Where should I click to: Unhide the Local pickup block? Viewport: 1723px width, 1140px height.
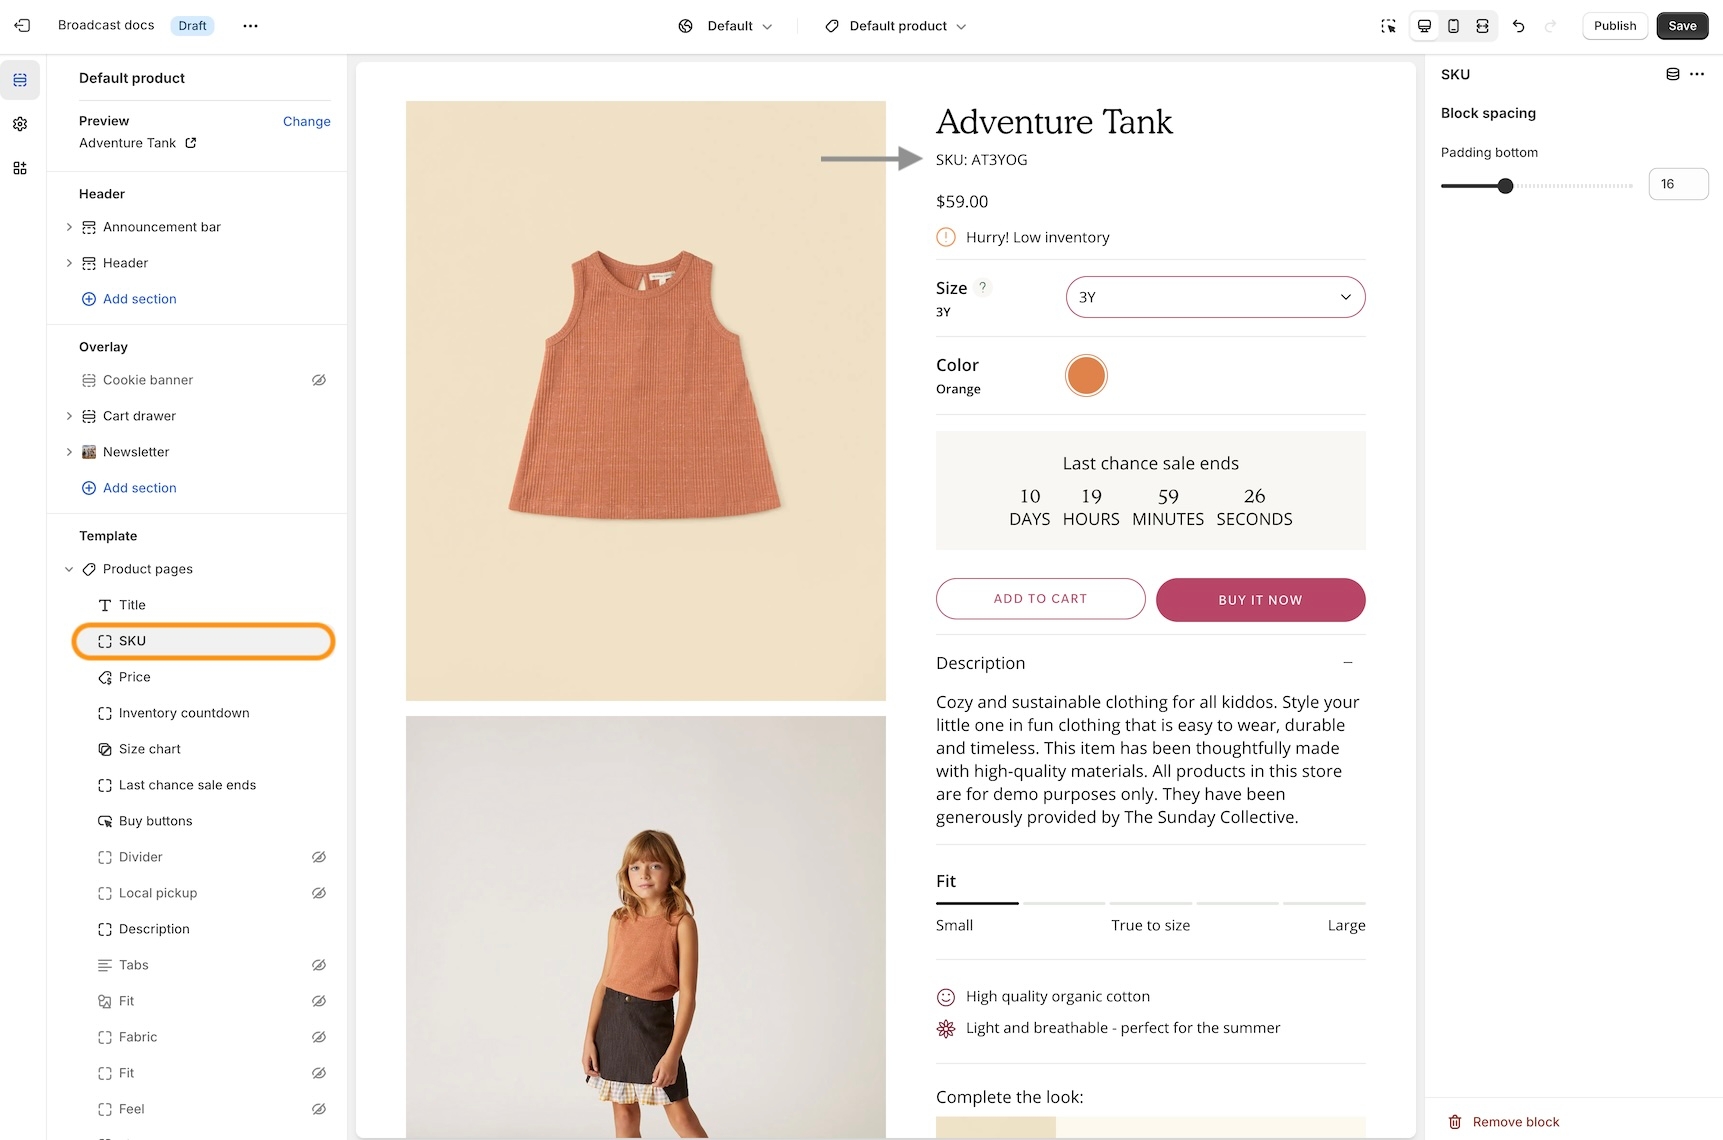click(x=319, y=893)
